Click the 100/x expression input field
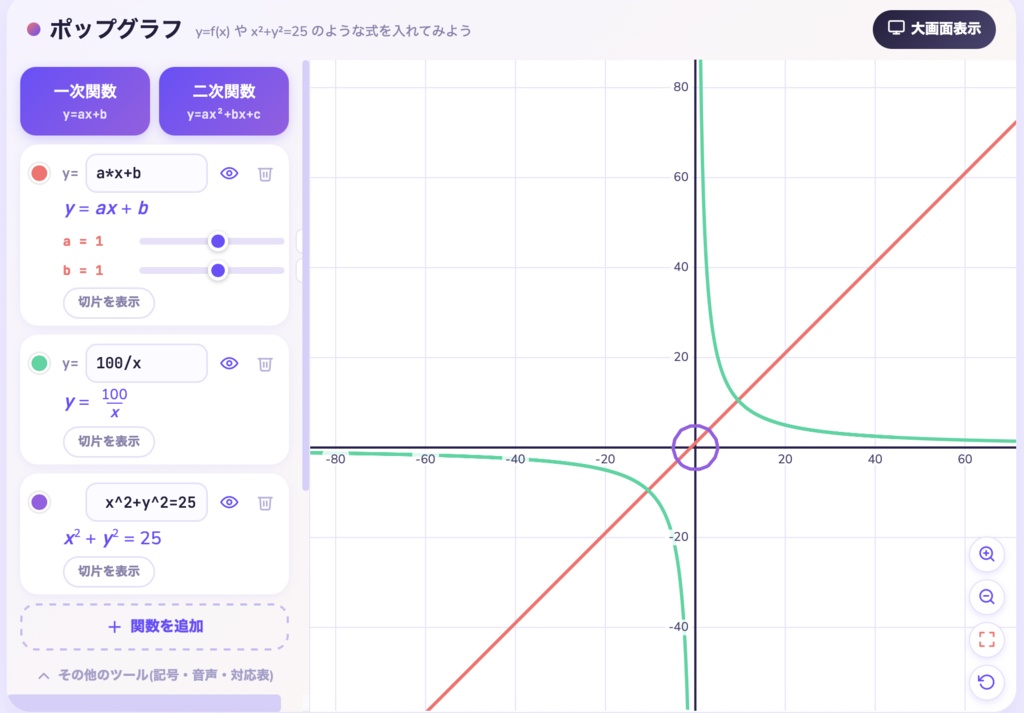This screenshot has width=1024, height=713. pos(146,363)
